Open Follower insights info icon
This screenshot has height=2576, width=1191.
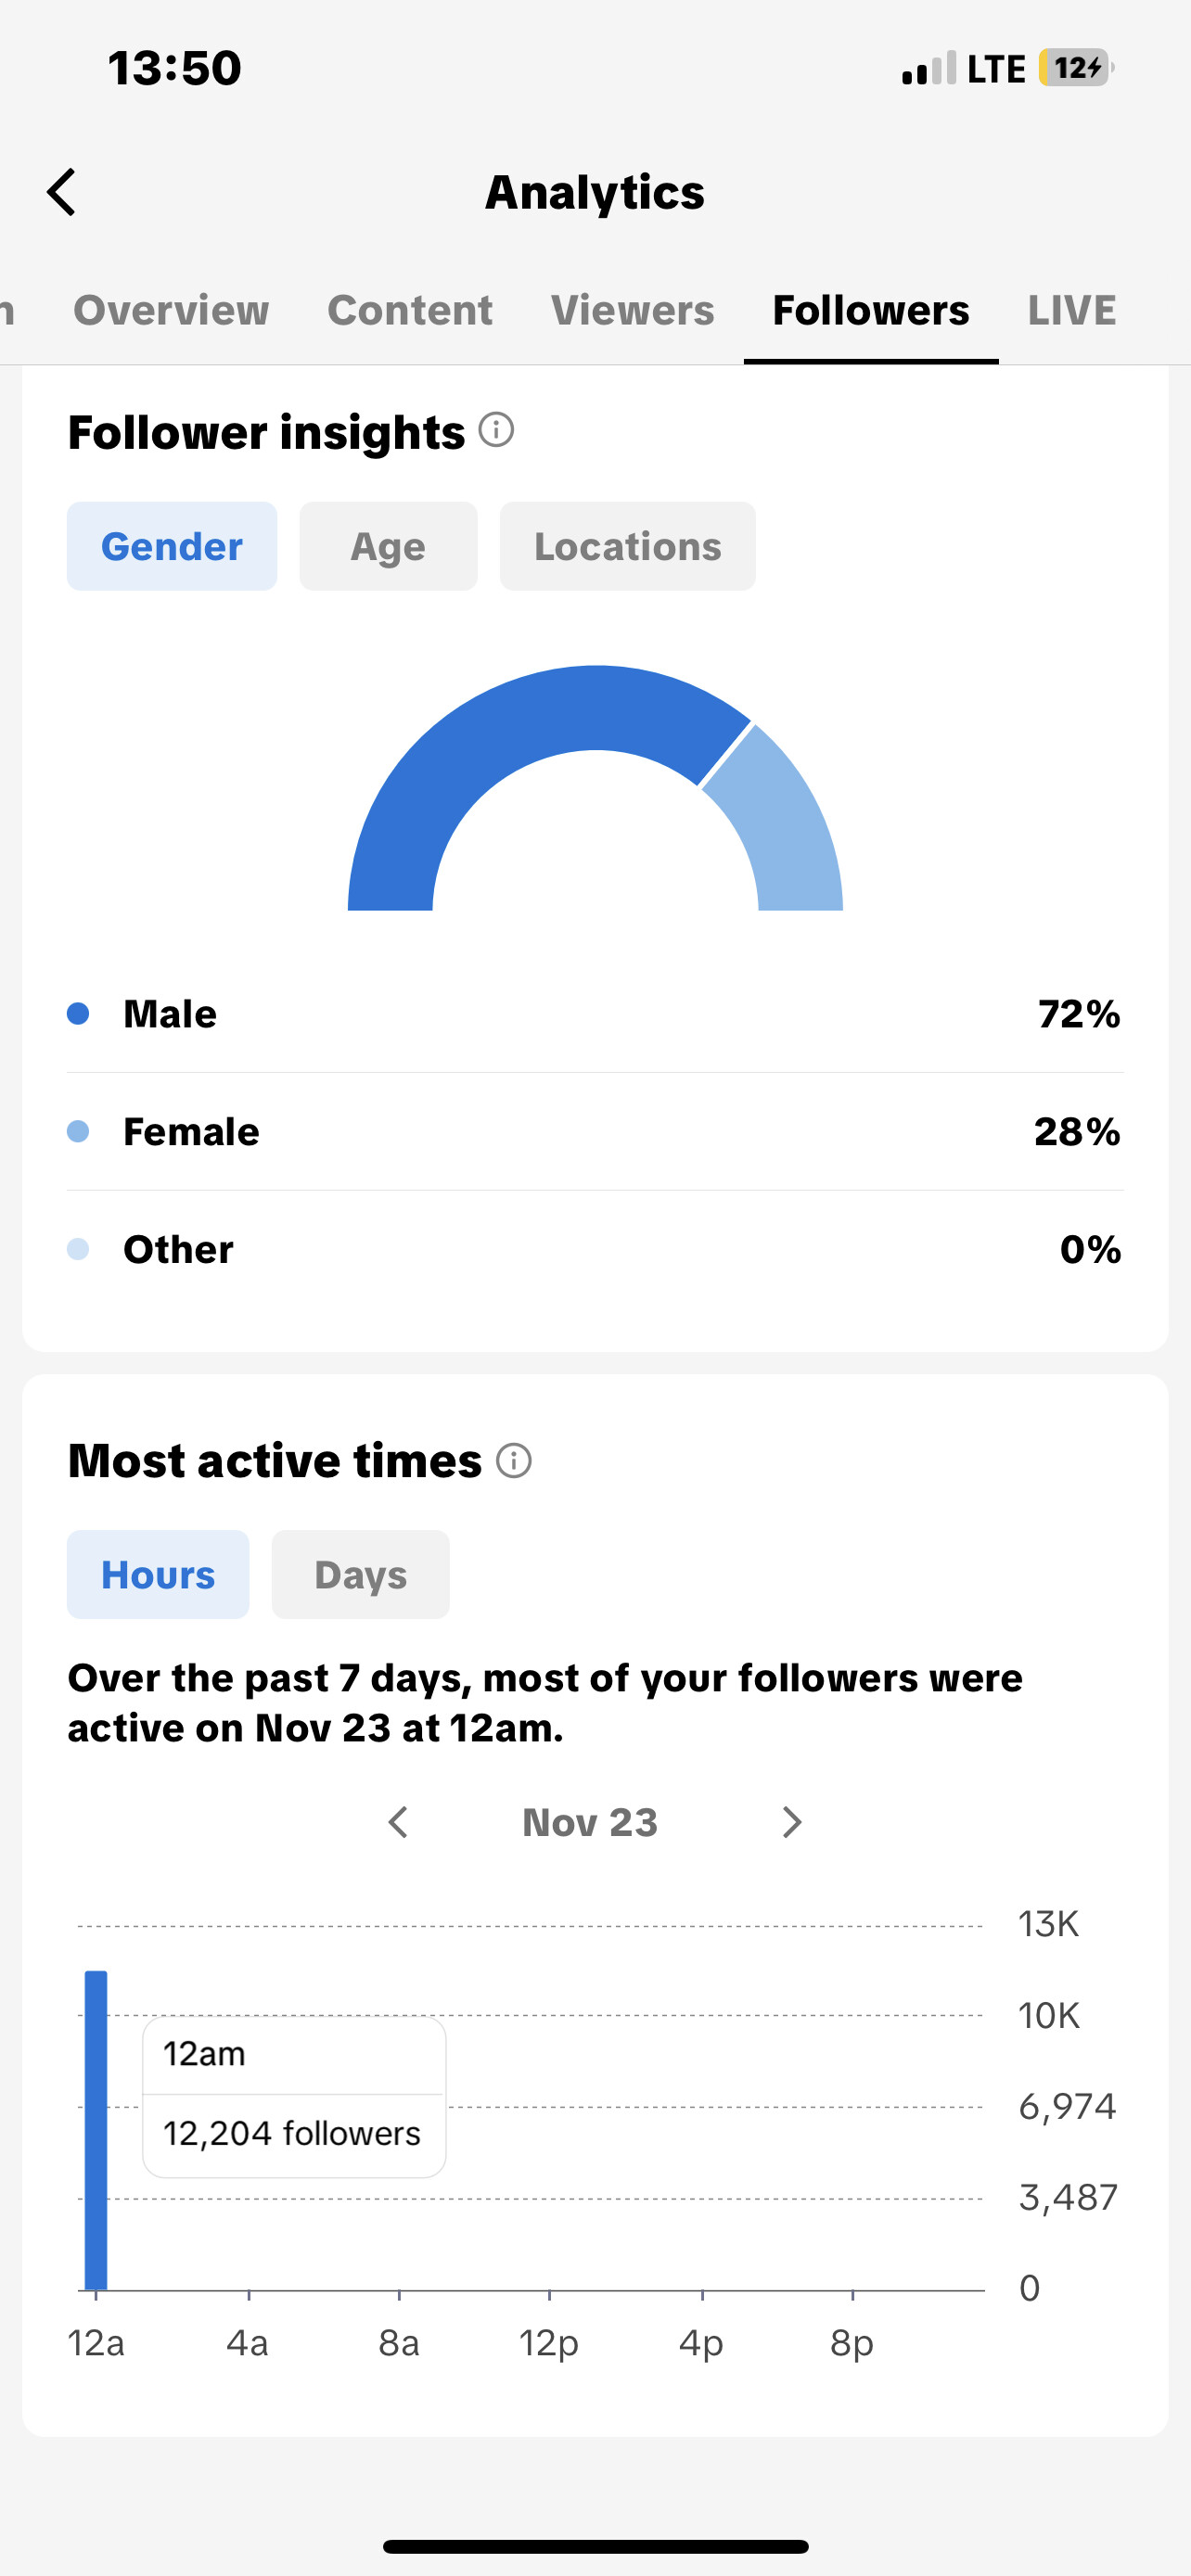[x=496, y=431]
